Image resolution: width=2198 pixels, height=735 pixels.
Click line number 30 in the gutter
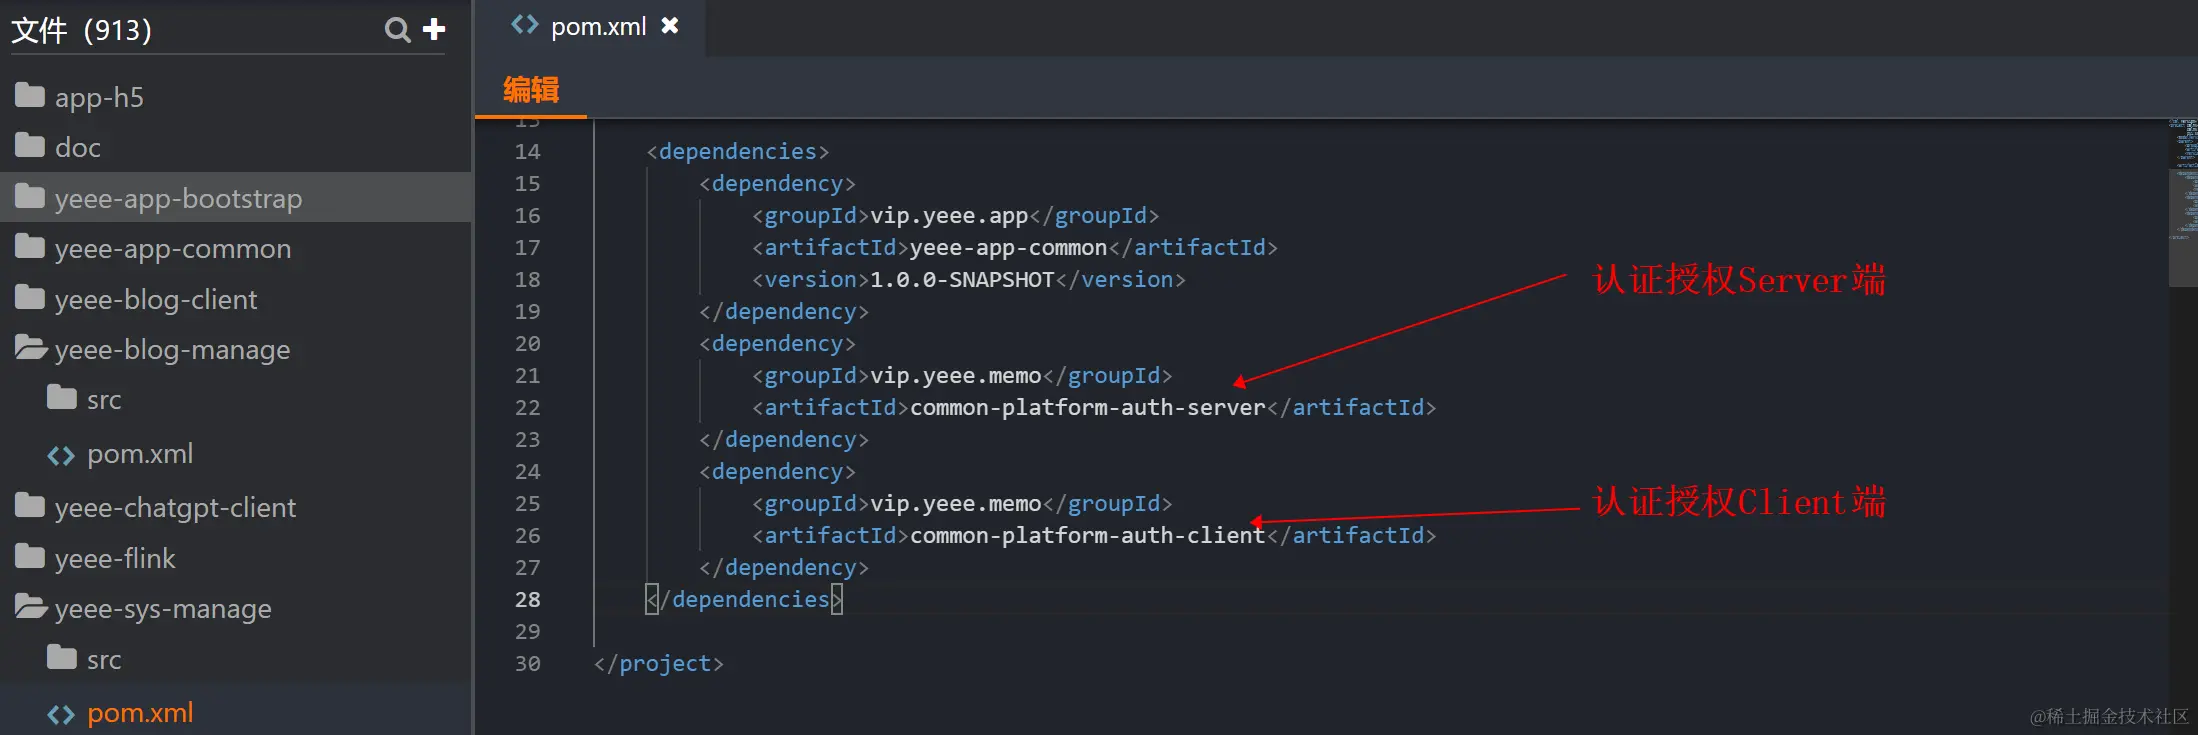pos(527,664)
